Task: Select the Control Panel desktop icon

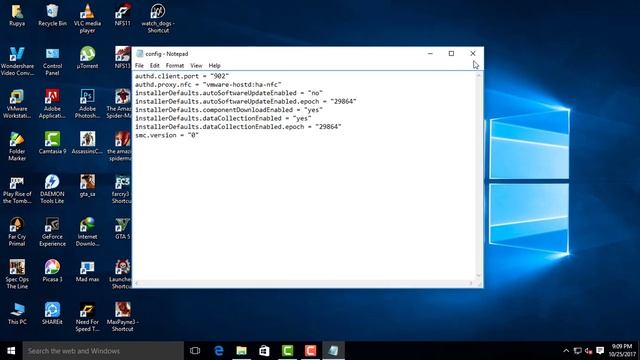Action: point(52,61)
